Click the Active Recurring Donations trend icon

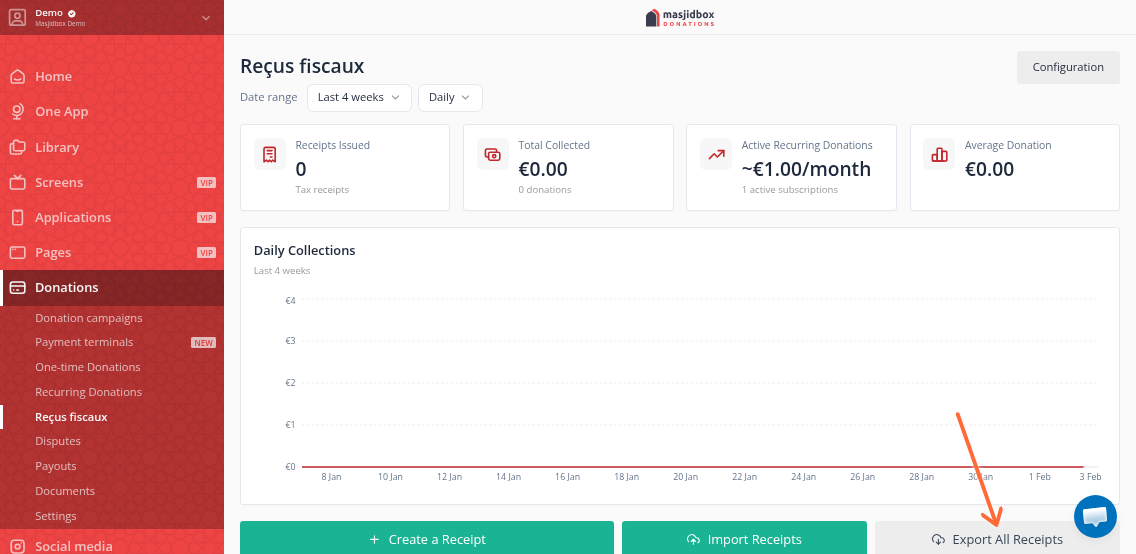click(716, 154)
